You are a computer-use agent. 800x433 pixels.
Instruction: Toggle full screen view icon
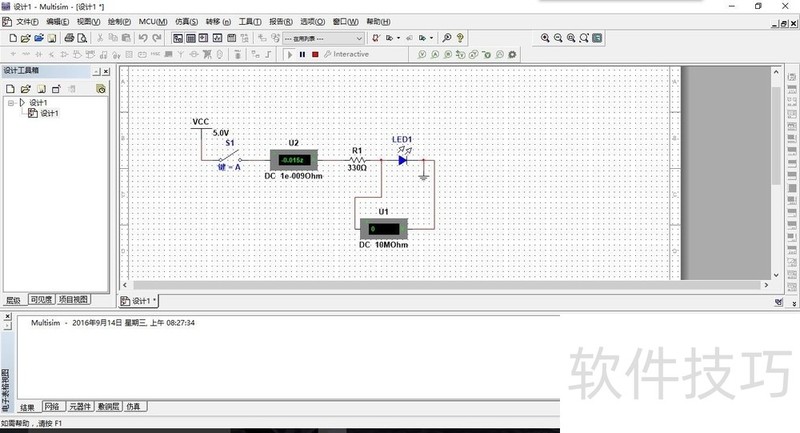(x=597, y=38)
